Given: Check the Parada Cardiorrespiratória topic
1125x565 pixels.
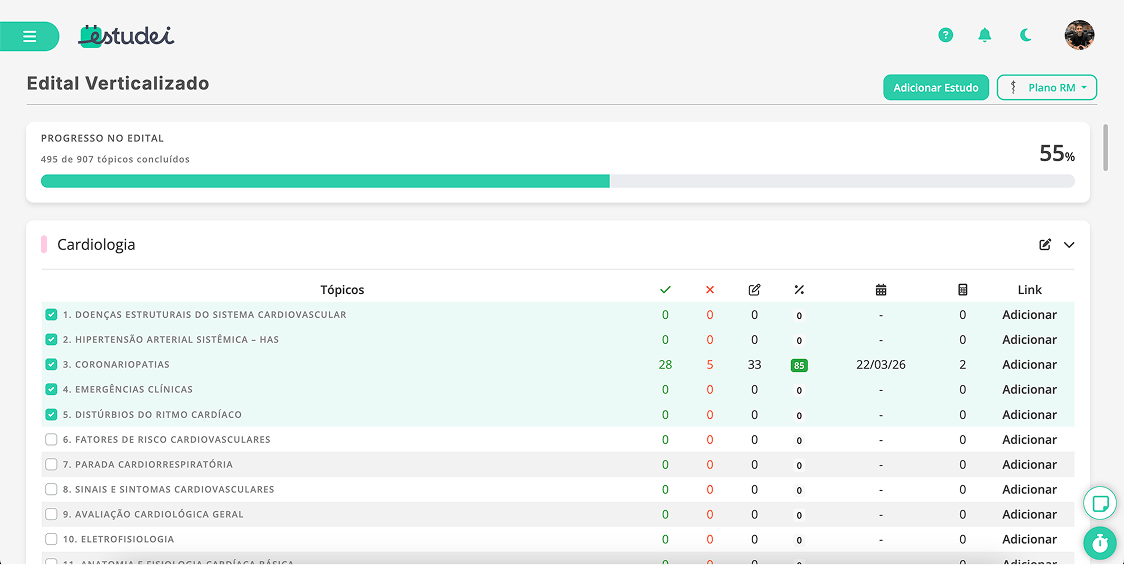Looking at the screenshot, I should [x=51, y=465].
